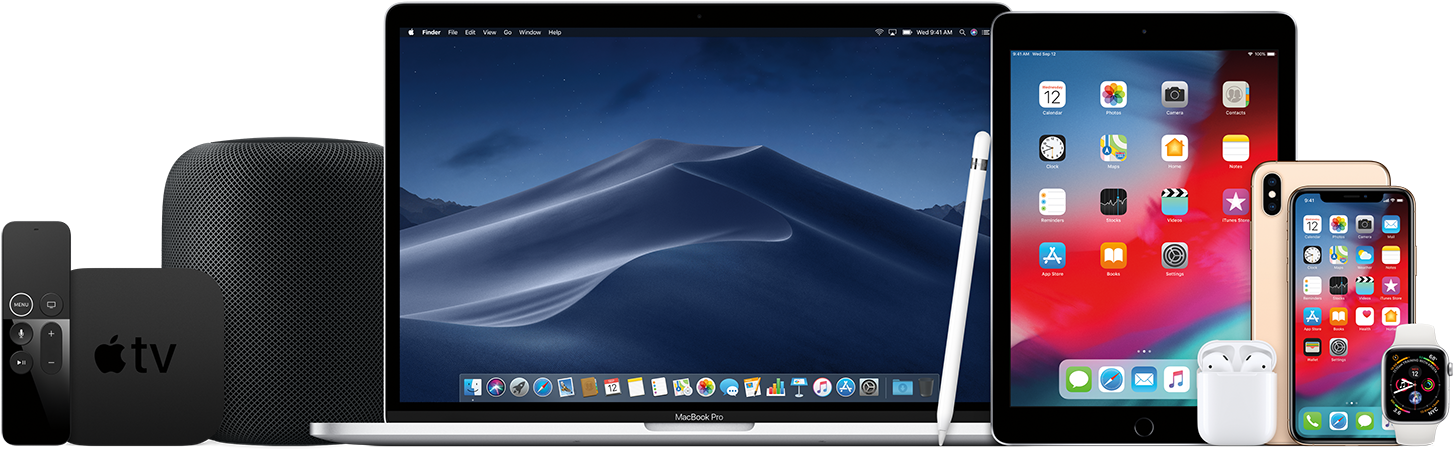The width and height of the screenshot is (1453, 449).
Task: Expand the Wi-Fi status menu
Action: pos(879,32)
